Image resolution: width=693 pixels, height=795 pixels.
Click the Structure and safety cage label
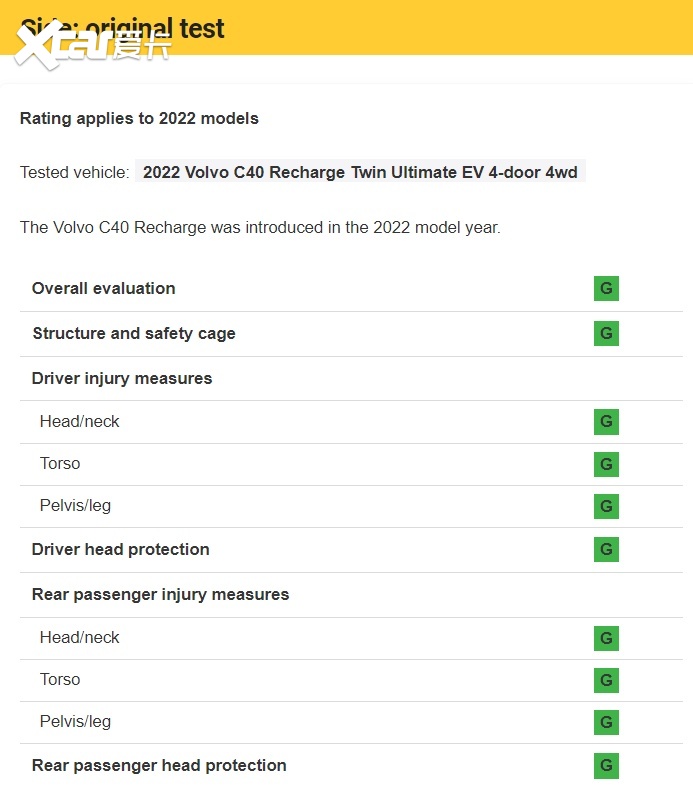pos(134,333)
